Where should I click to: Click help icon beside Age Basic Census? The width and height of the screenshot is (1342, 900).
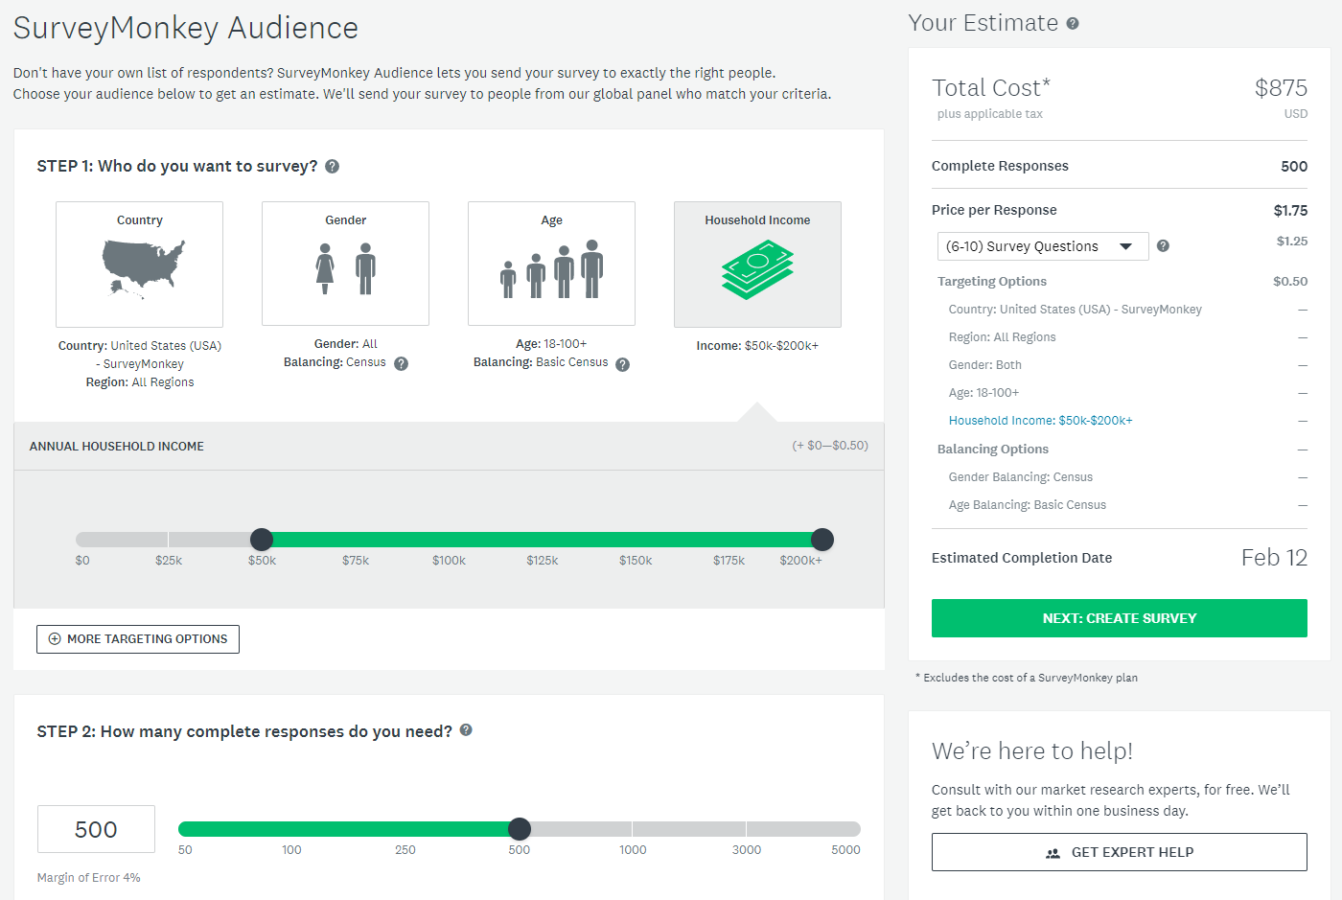coord(622,364)
